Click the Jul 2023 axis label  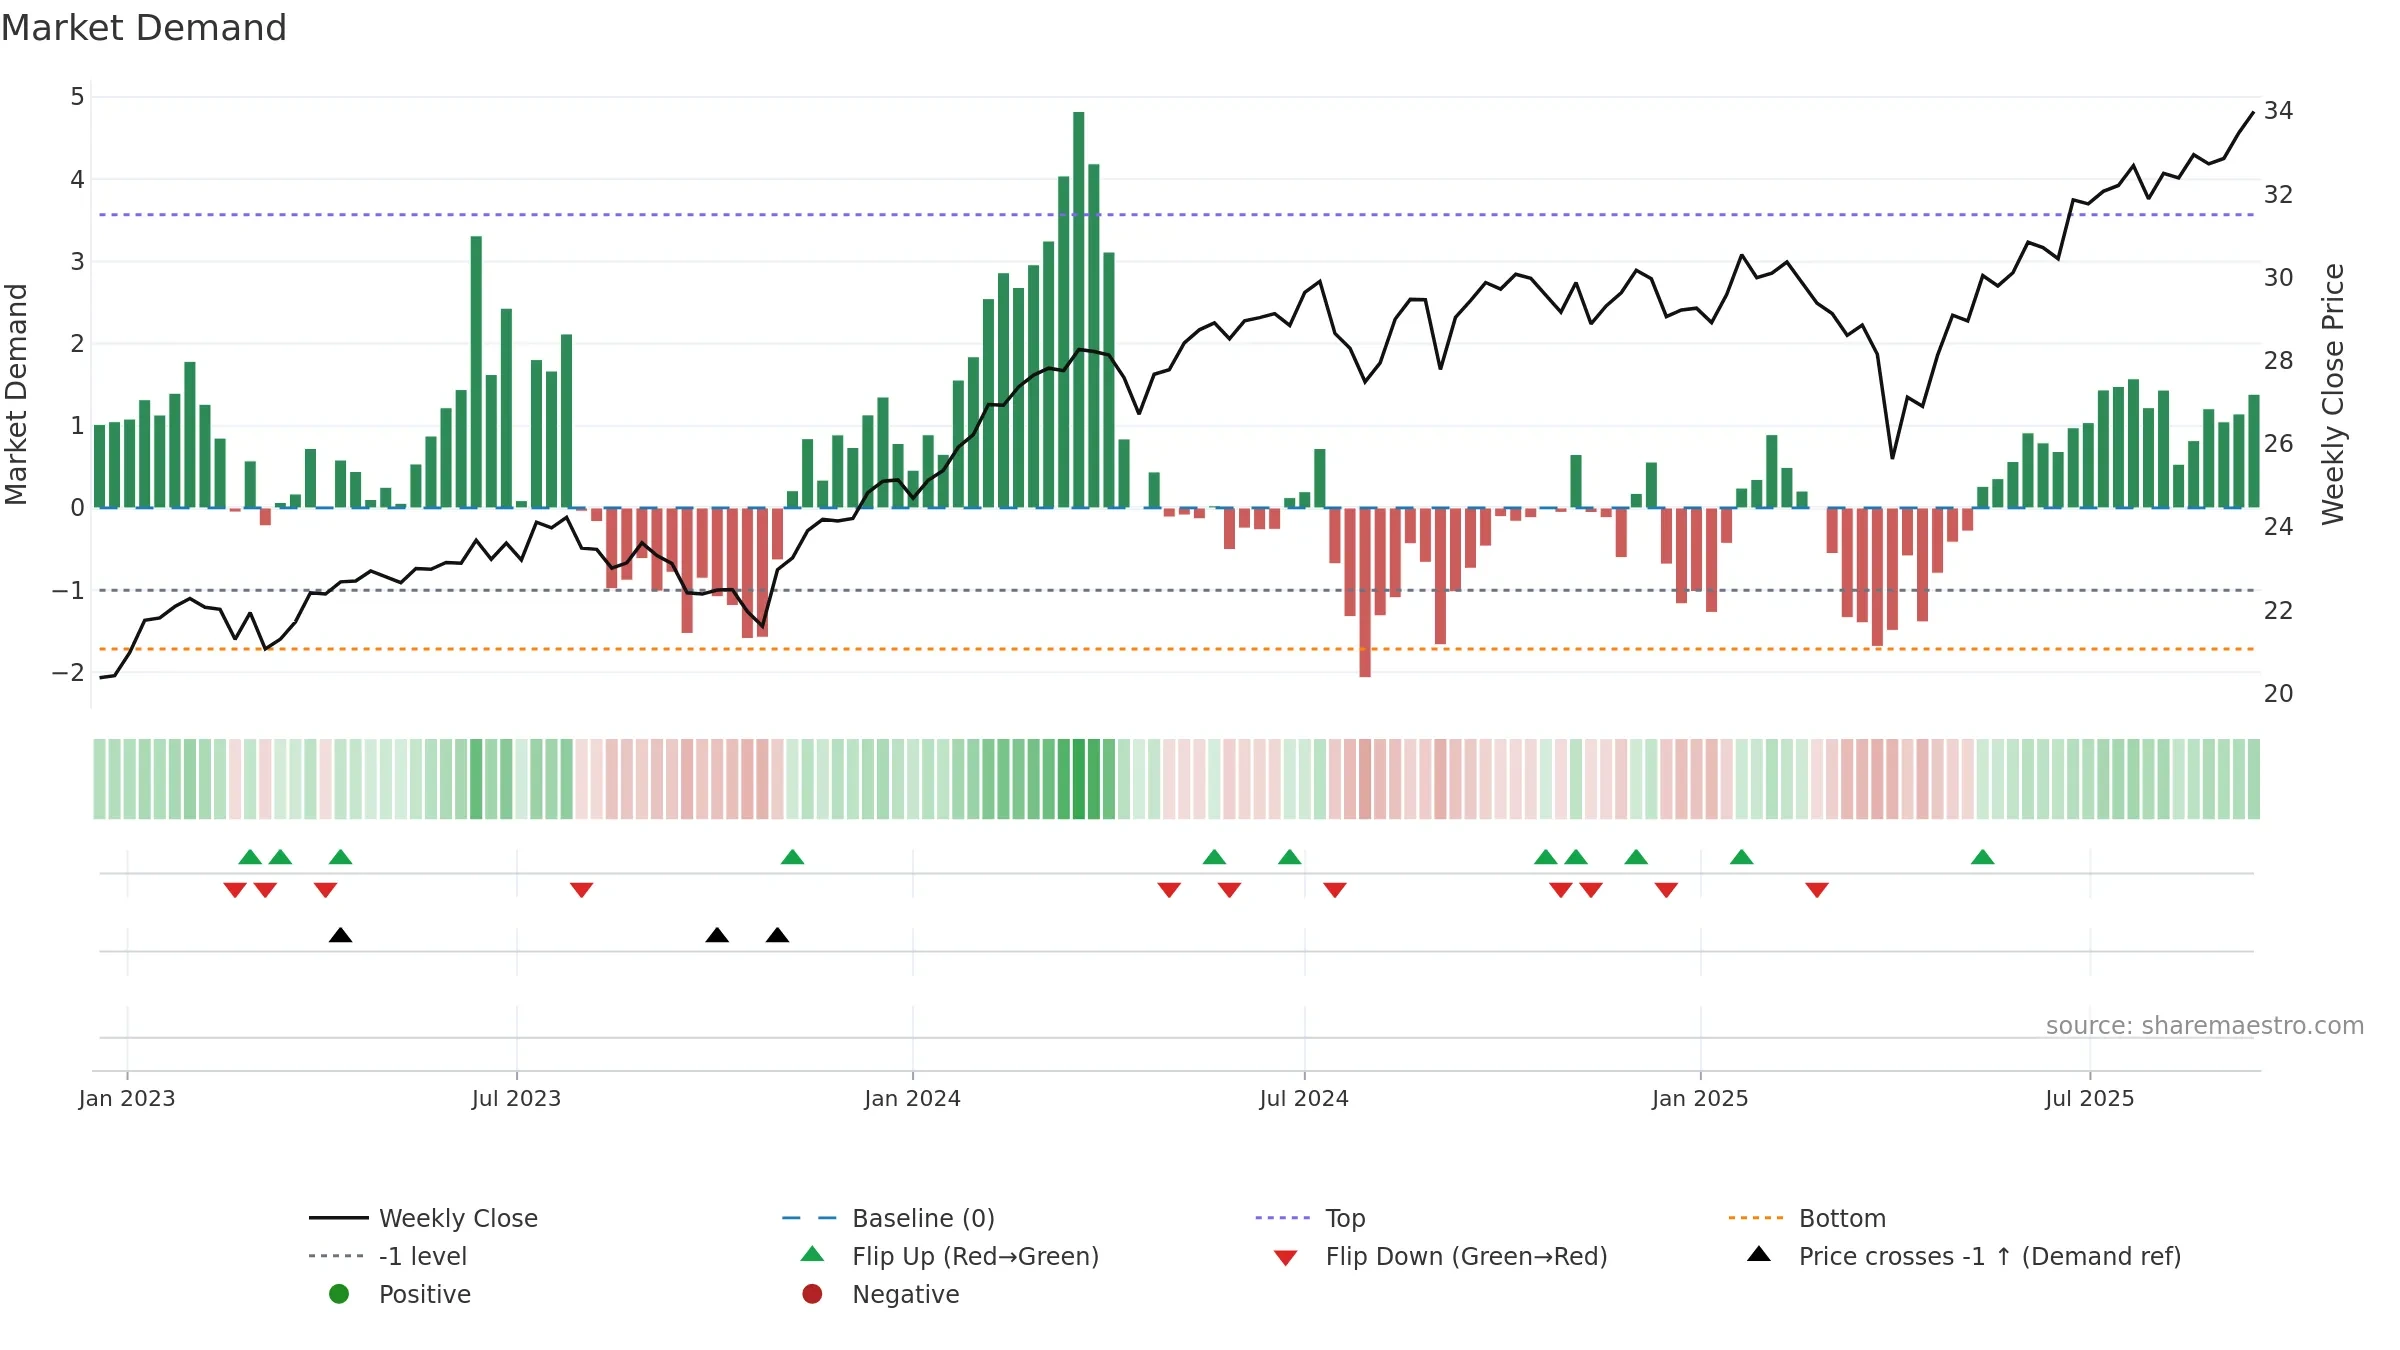point(516,1098)
